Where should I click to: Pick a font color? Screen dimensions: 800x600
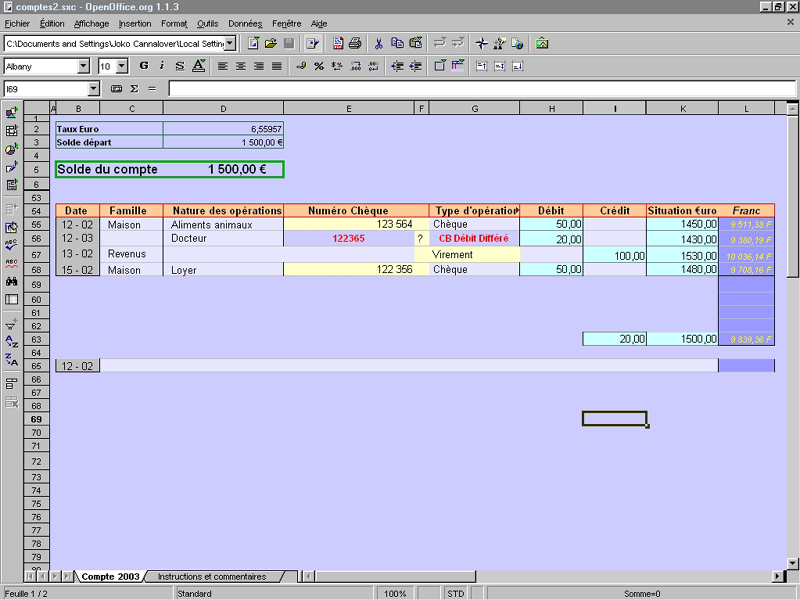pos(198,66)
